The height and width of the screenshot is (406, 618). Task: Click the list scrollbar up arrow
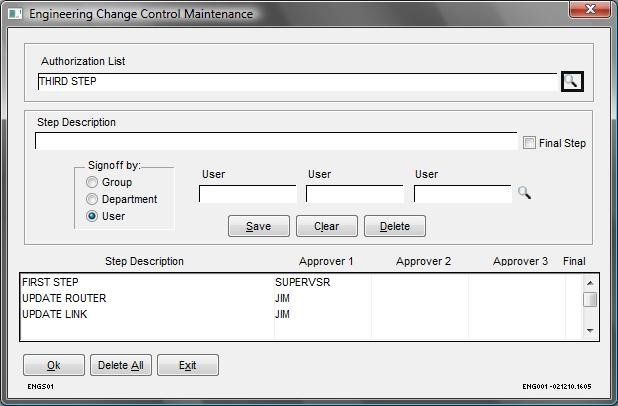pos(590,283)
